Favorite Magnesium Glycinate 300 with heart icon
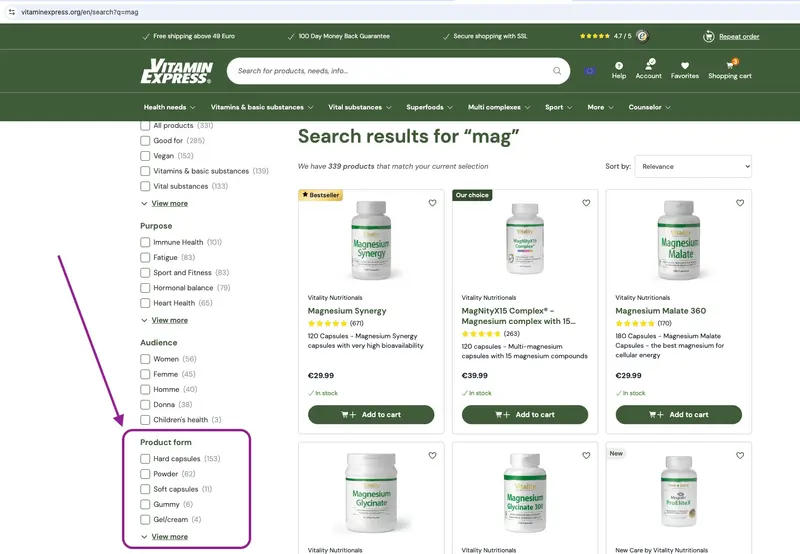Screen dimensions: 800x554 [x=586, y=456]
